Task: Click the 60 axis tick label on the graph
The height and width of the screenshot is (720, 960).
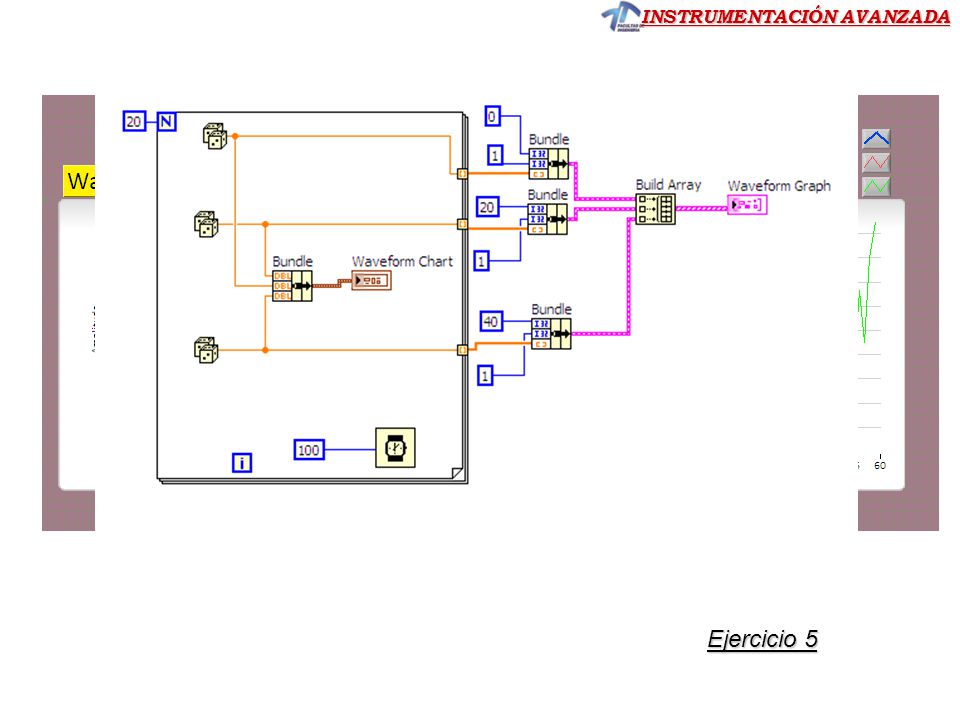Action: pyautogui.click(x=880, y=465)
